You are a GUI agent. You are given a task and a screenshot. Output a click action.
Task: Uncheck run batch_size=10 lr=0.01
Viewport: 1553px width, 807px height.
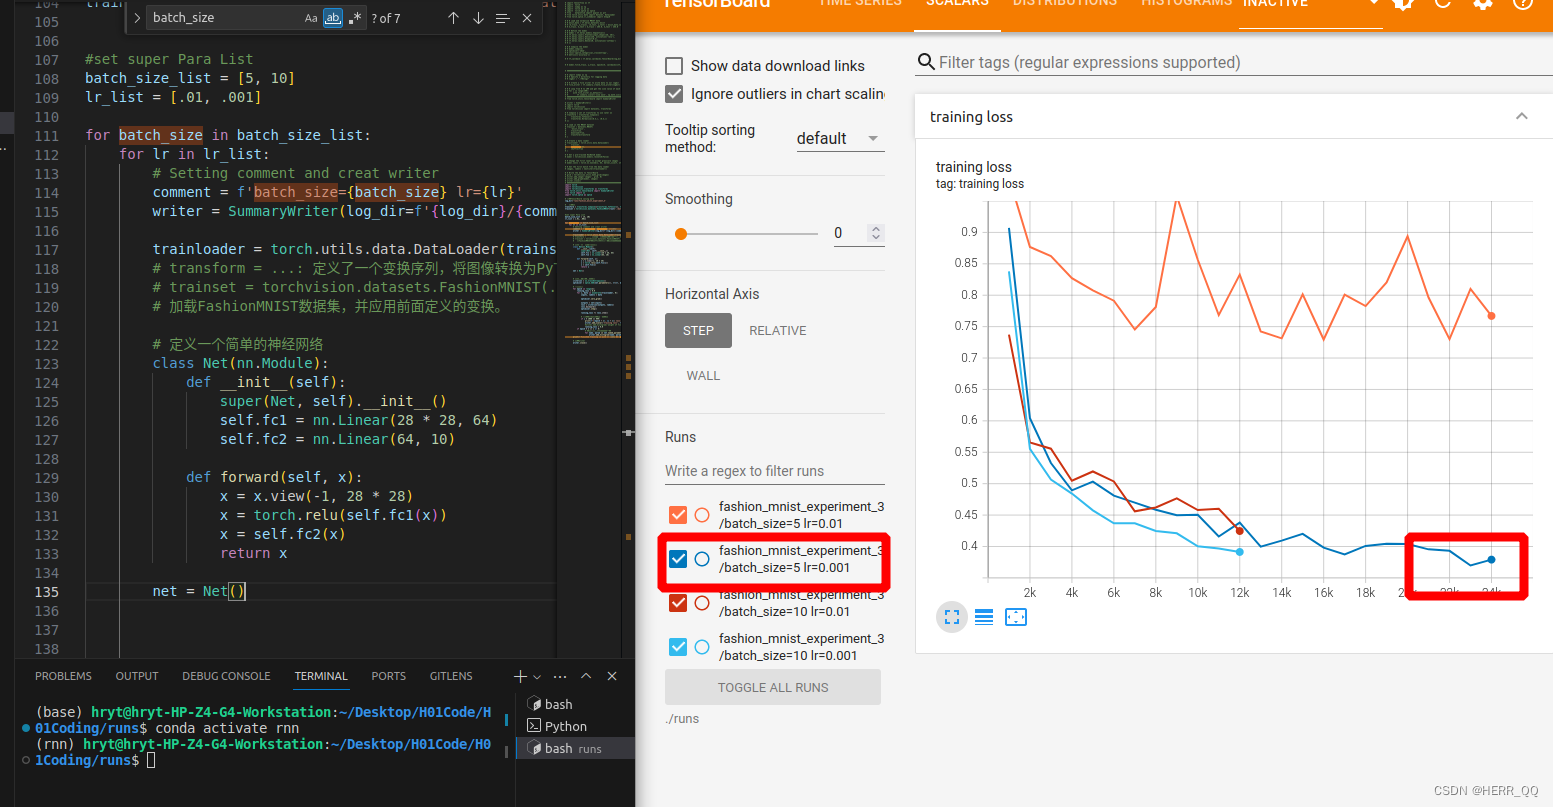coord(678,603)
